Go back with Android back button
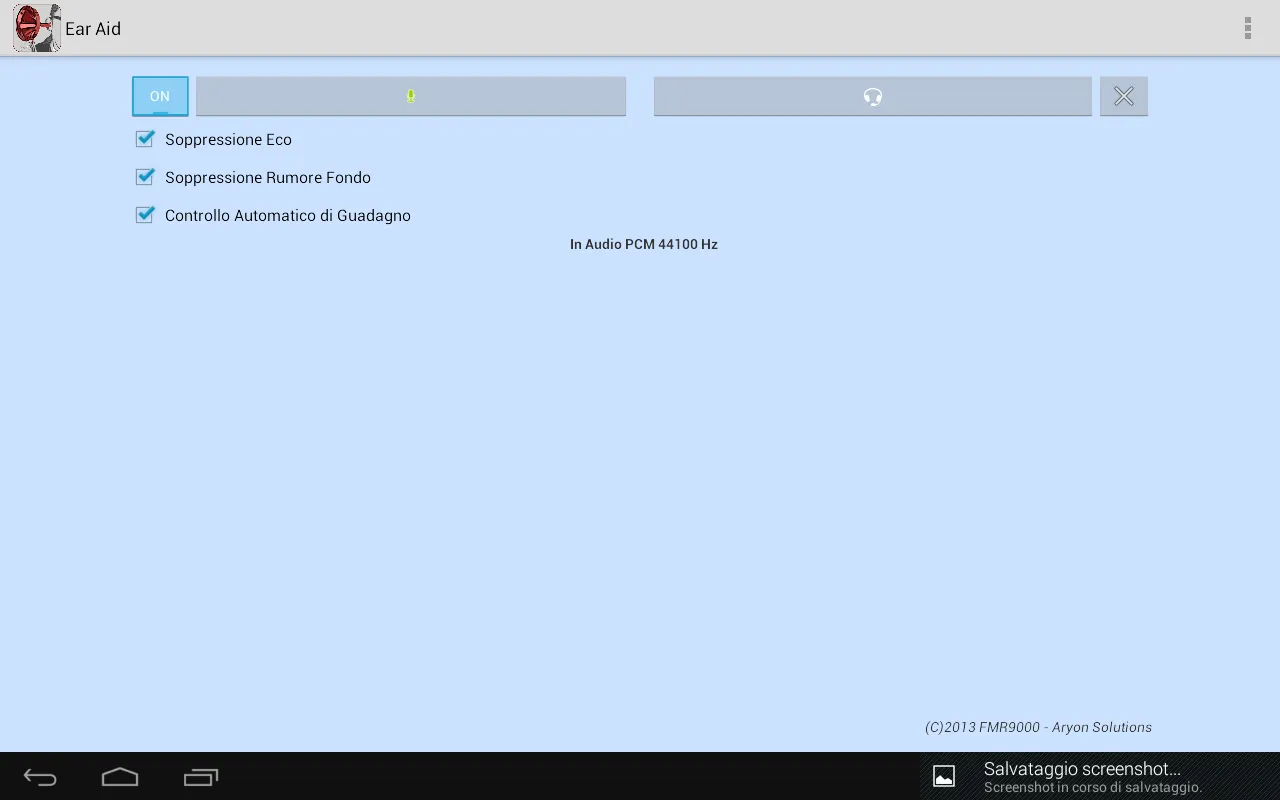1280x800 pixels. [40, 777]
